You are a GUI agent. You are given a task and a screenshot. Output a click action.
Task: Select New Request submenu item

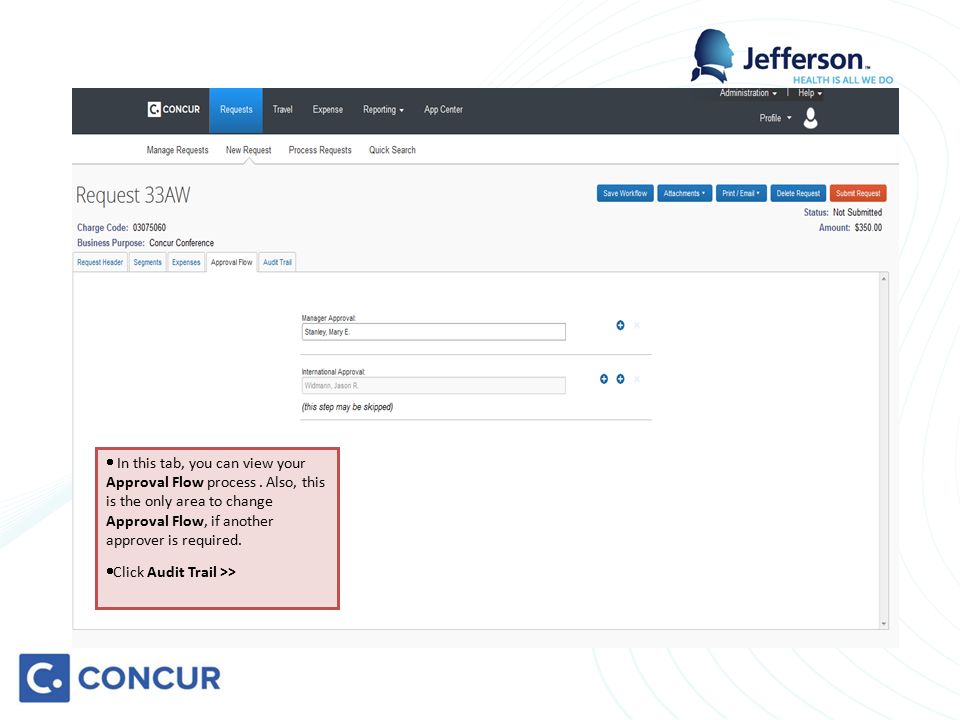pos(249,150)
